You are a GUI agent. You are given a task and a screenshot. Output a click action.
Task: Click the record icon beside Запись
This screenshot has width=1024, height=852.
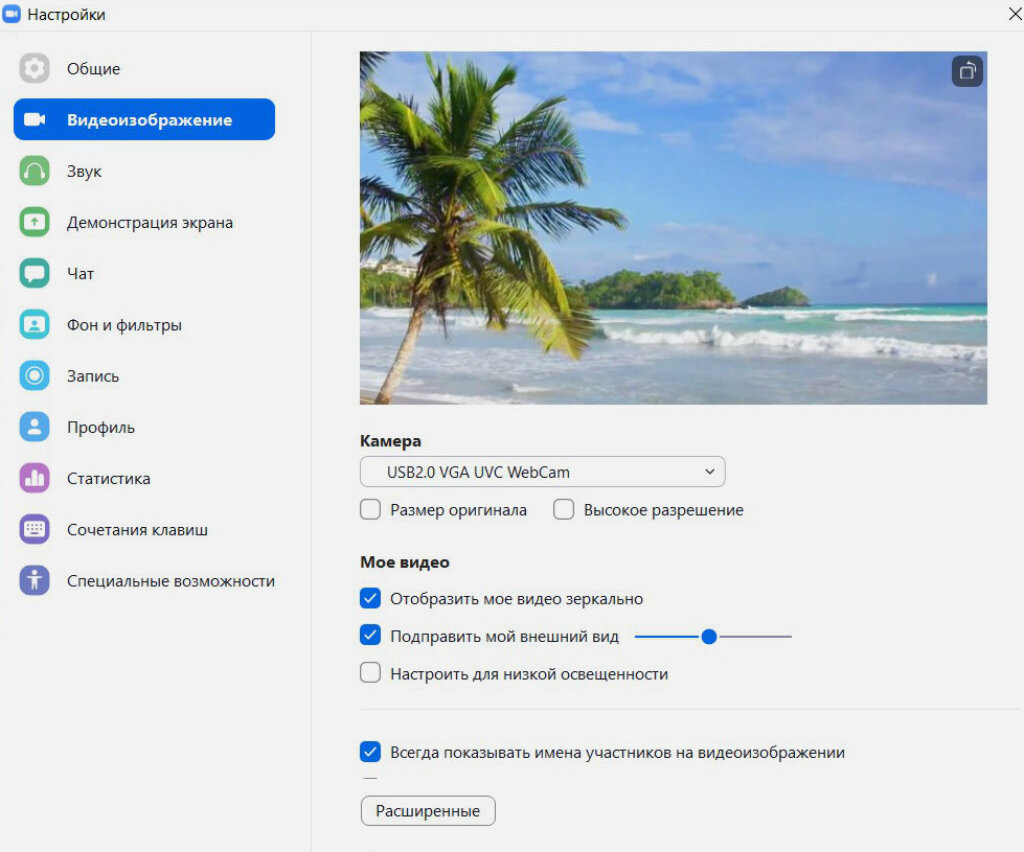pos(34,376)
